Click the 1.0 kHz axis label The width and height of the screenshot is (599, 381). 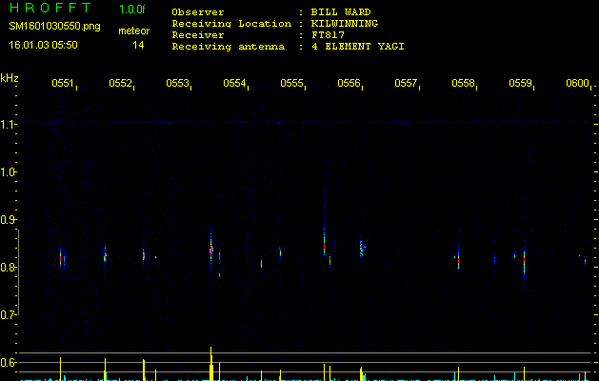[x=7, y=172]
